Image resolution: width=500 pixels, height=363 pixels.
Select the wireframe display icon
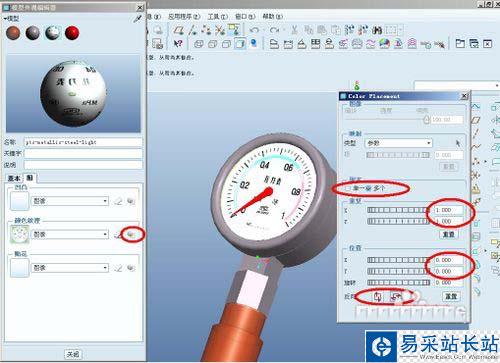[199, 44]
